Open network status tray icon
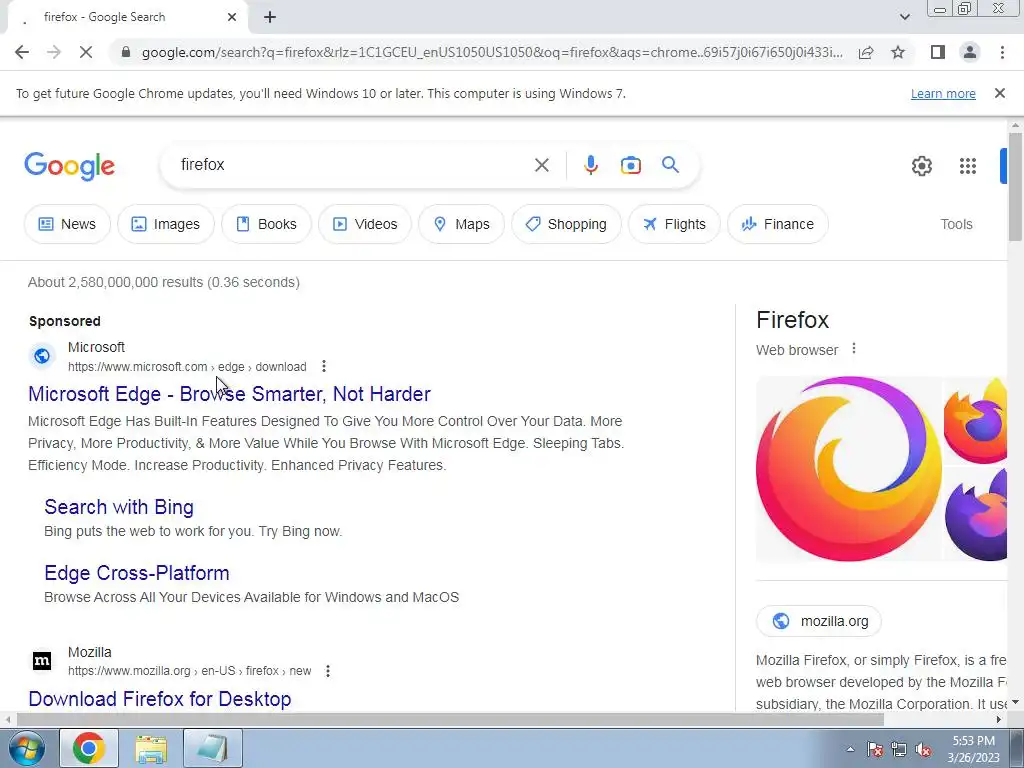 (899, 749)
